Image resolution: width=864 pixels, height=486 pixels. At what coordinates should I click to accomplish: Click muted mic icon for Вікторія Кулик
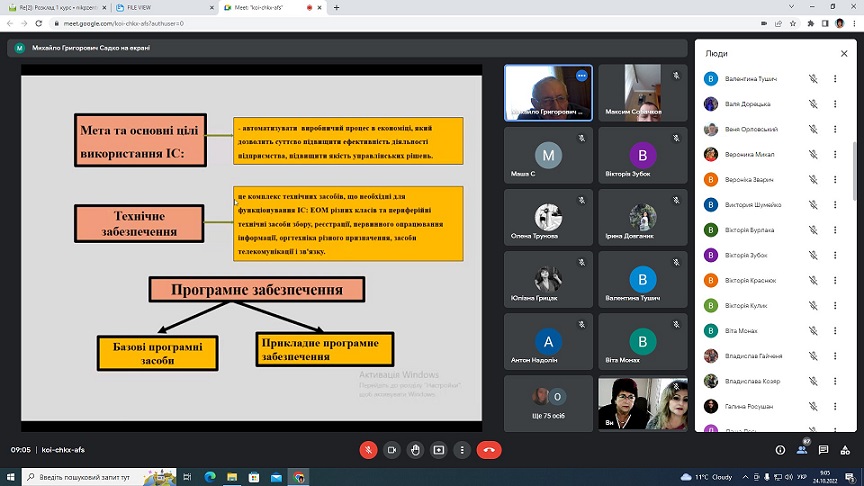pos(813,306)
